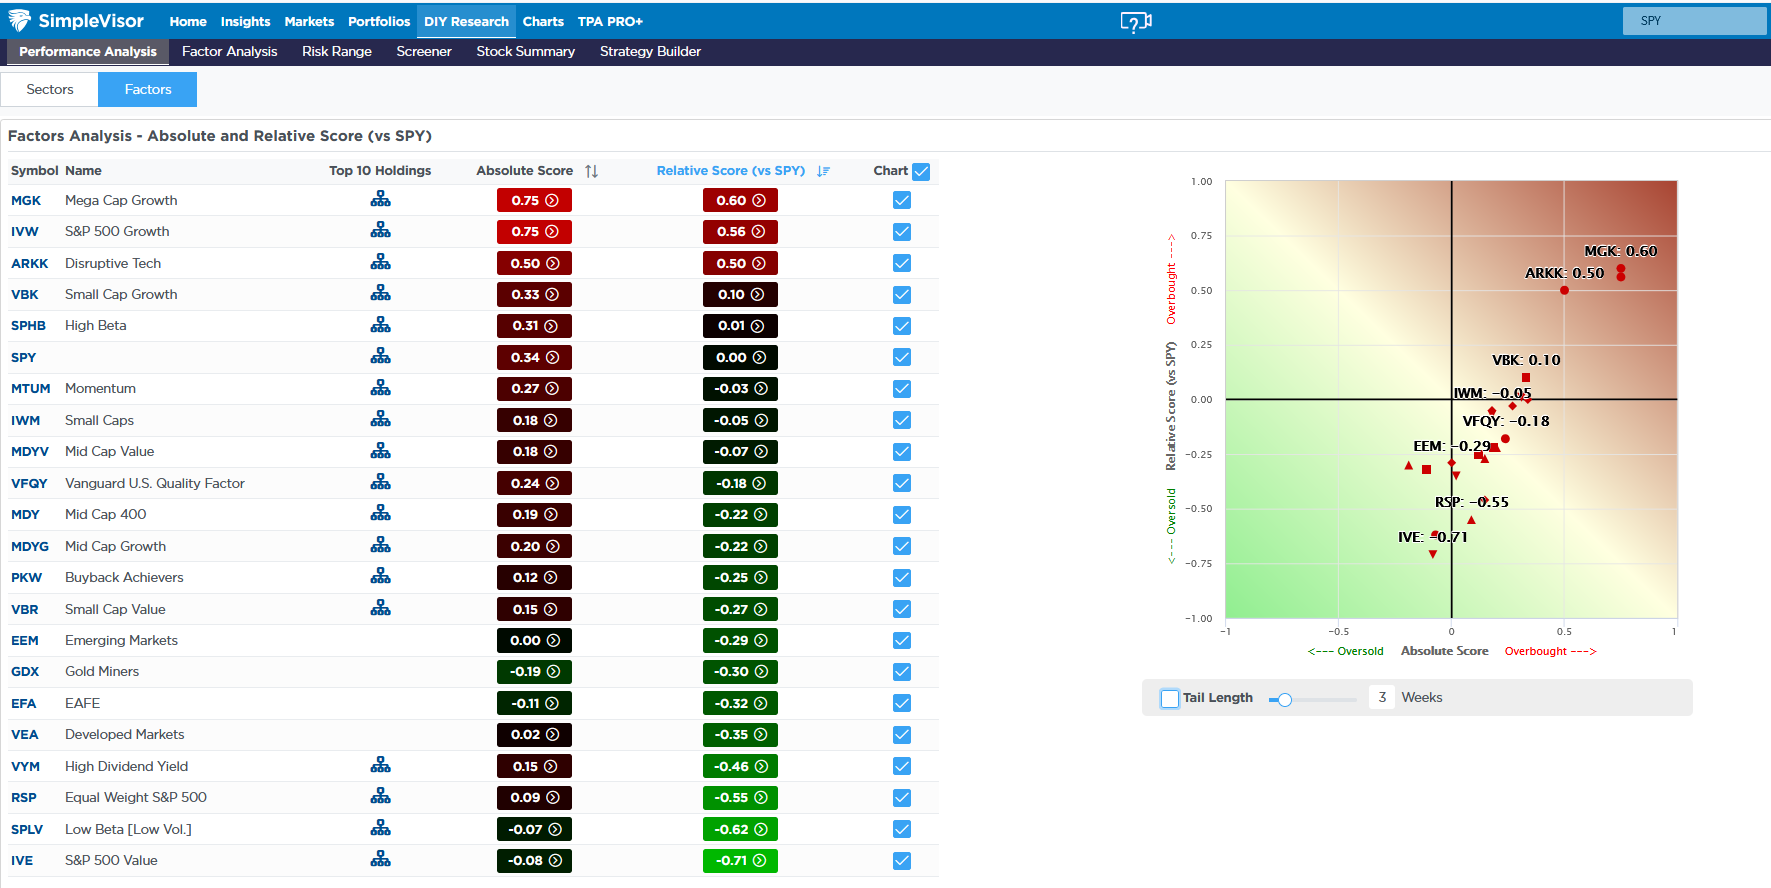Expand MTUM relative score -0.03 badge
This screenshot has width=1771, height=888.
click(x=740, y=389)
